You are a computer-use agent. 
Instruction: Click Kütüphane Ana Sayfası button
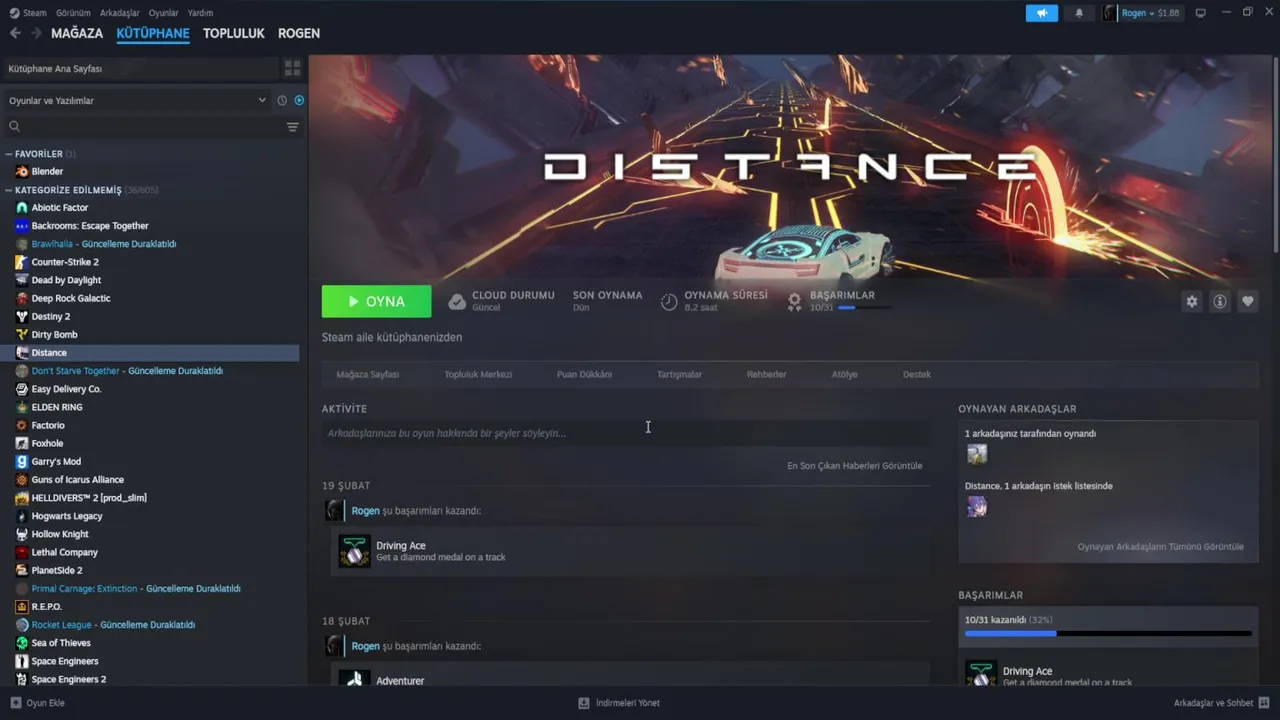(141, 68)
